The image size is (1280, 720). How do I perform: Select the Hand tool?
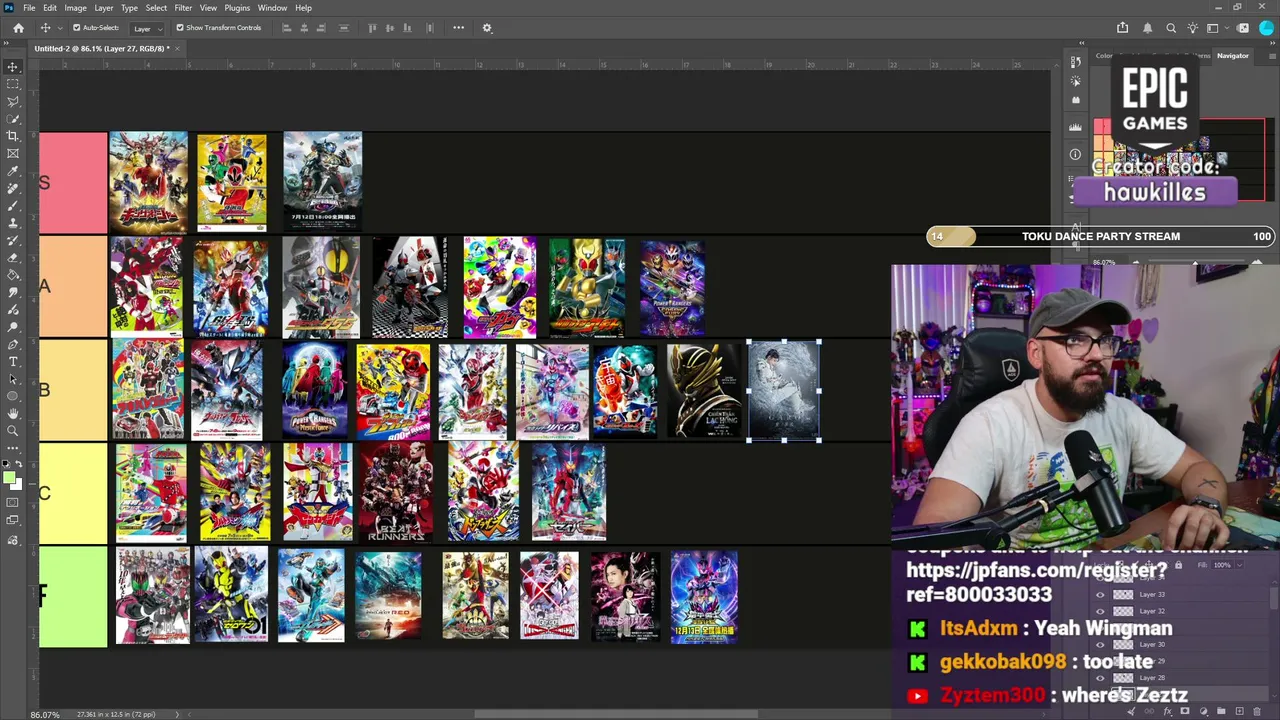click(13, 413)
